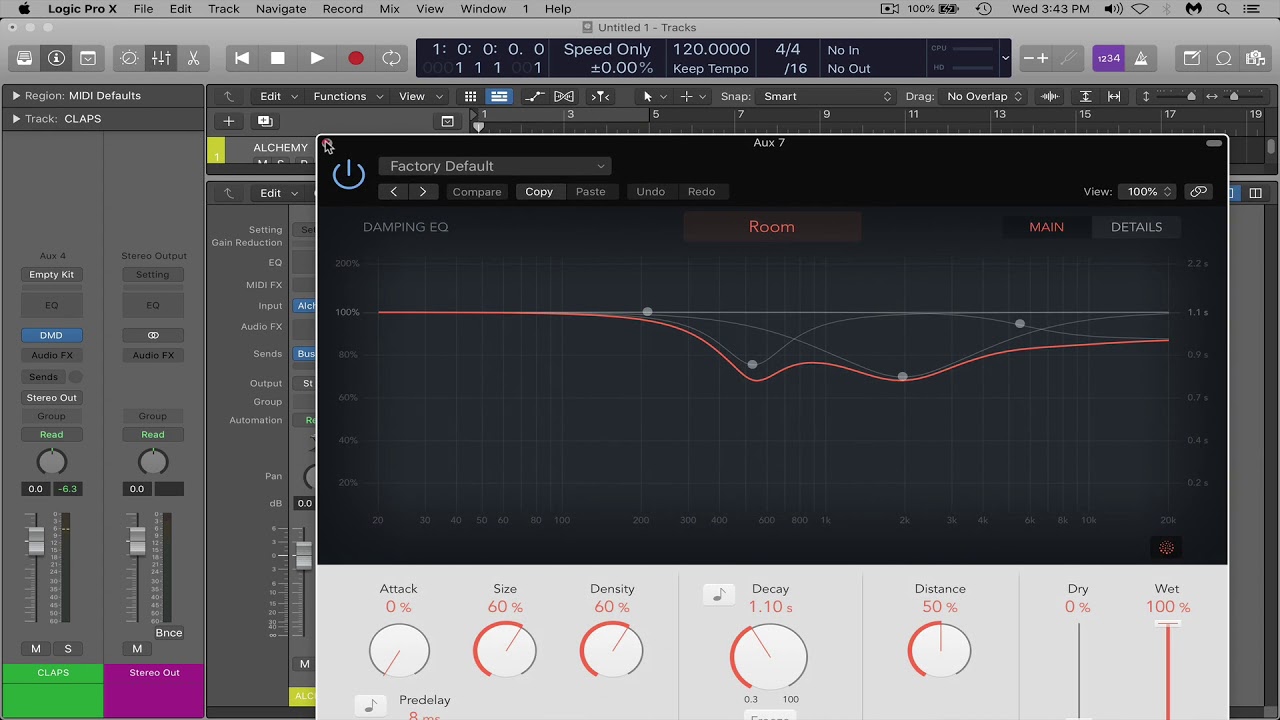Click the Waveform zoom icon
This screenshot has width=1280, height=720.
pos(1050,96)
